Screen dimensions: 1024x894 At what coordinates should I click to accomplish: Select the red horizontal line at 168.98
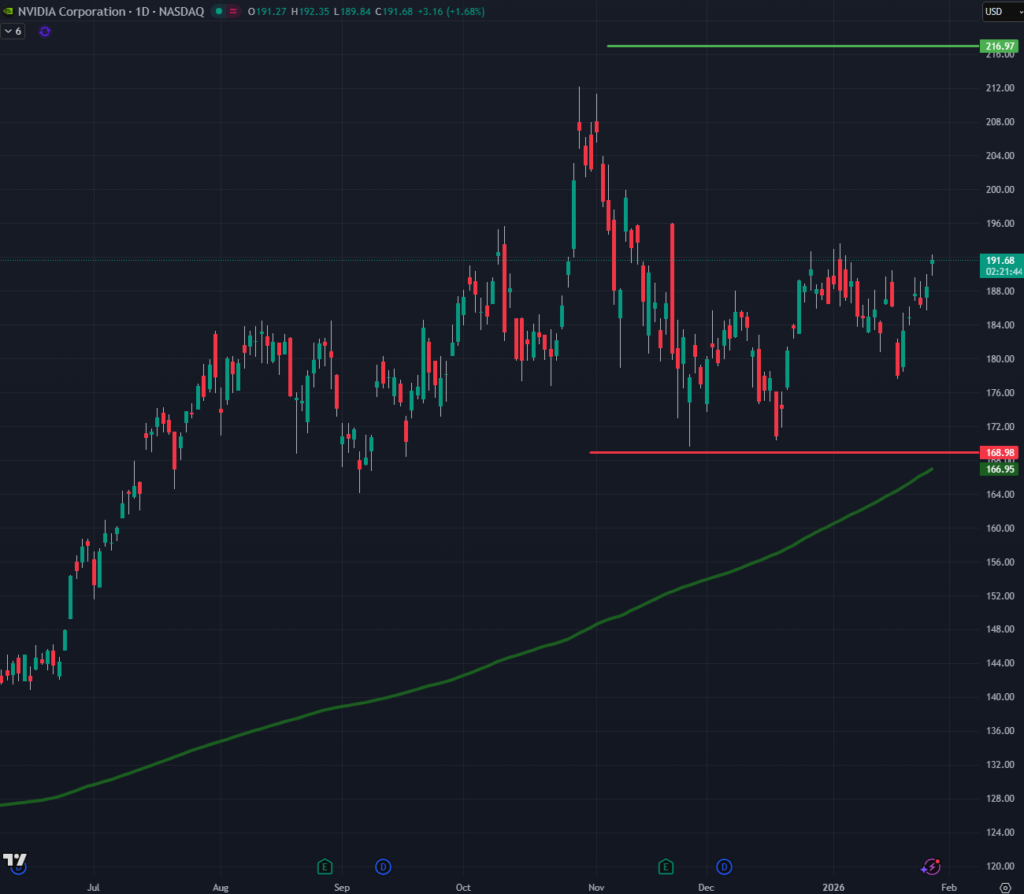(x=780, y=452)
